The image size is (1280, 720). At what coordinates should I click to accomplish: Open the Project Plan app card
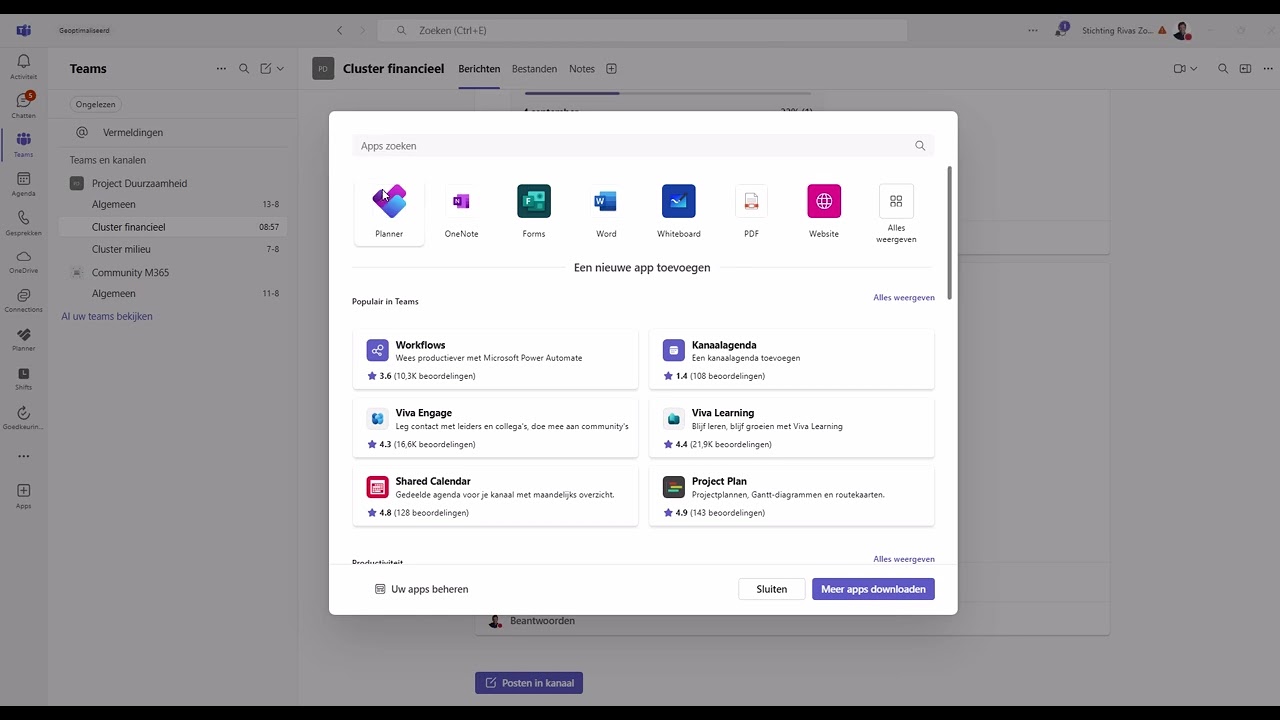[x=791, y=496]
